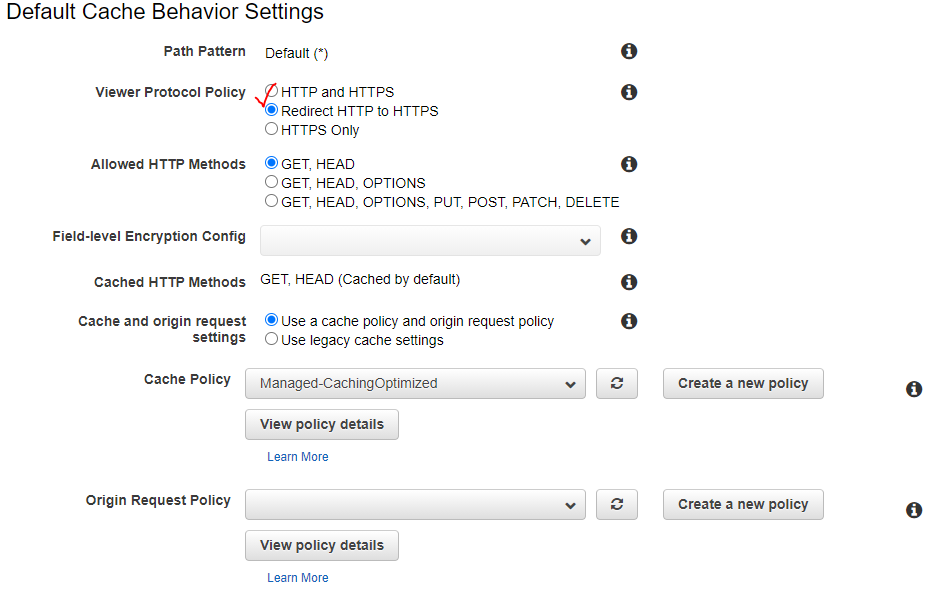Open info icon for Viewer Protocol Policy
Screen dimensions: 952x591
(629, 92)
